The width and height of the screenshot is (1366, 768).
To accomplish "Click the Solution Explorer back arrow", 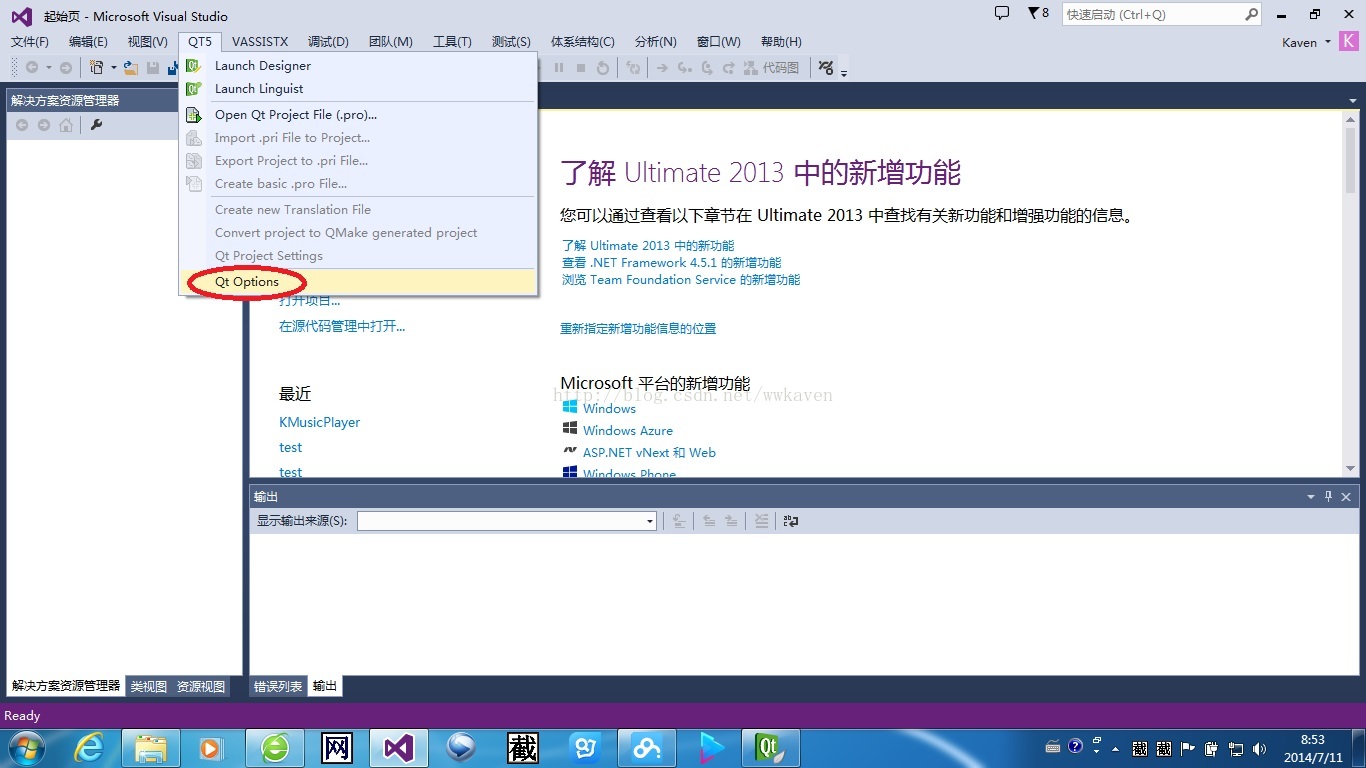I will pos(22,125).
